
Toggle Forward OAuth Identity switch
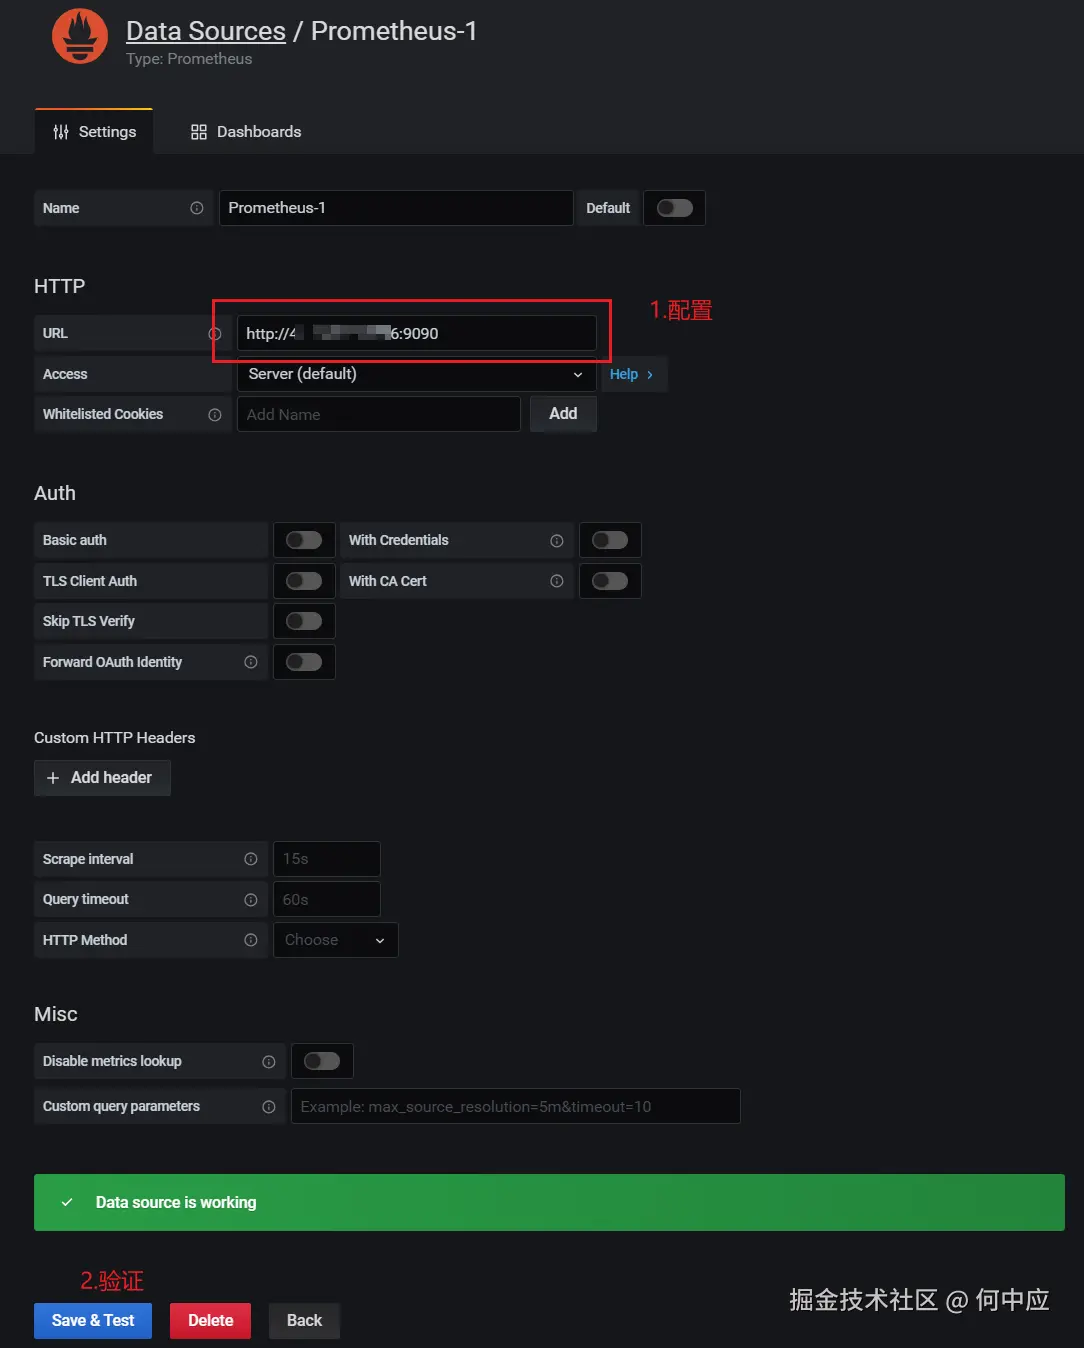(x=304, y=662)
